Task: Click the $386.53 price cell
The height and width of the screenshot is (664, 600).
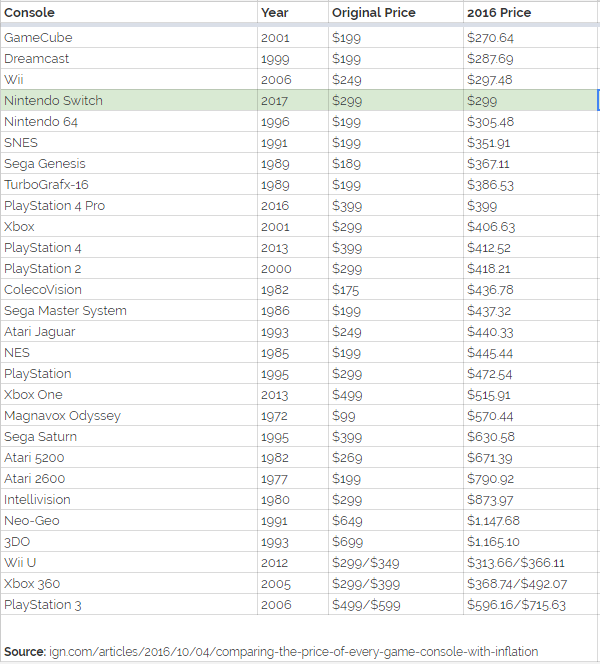Action: 530,185
